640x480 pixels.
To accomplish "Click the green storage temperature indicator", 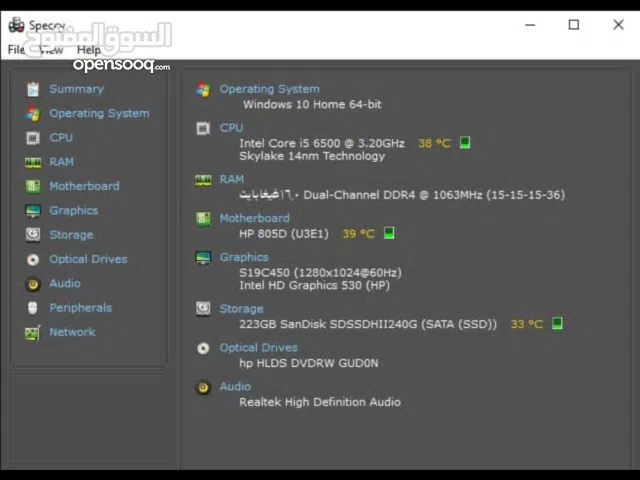I will pyautogui.click(x=557, y=324).
